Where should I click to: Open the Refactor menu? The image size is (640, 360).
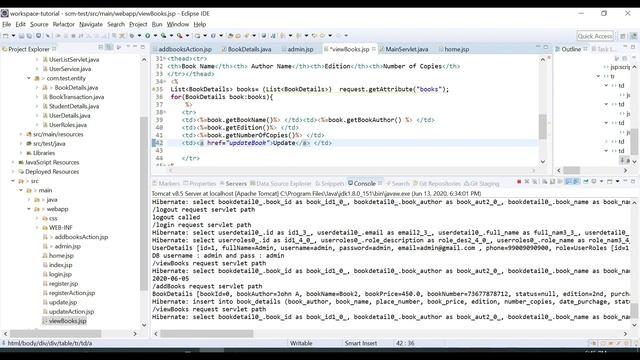tap(64, 24)
